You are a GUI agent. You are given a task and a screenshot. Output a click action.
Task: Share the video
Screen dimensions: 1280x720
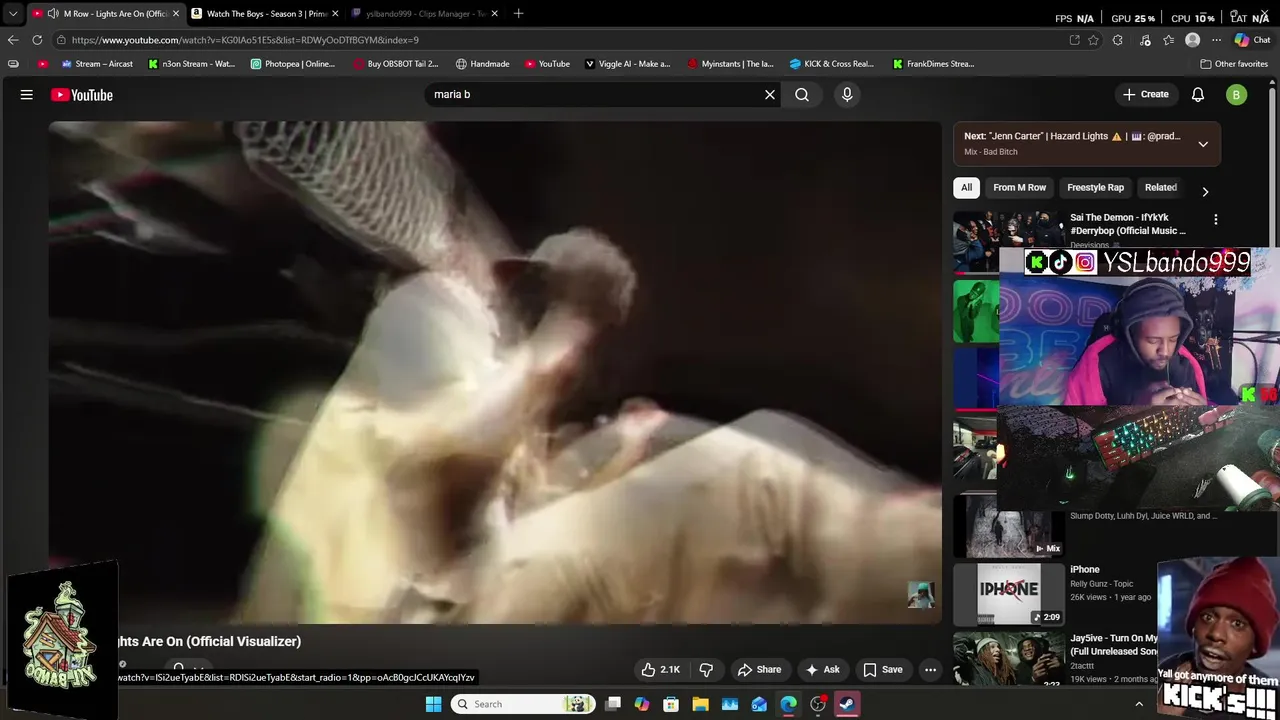(x=759, y=670)
